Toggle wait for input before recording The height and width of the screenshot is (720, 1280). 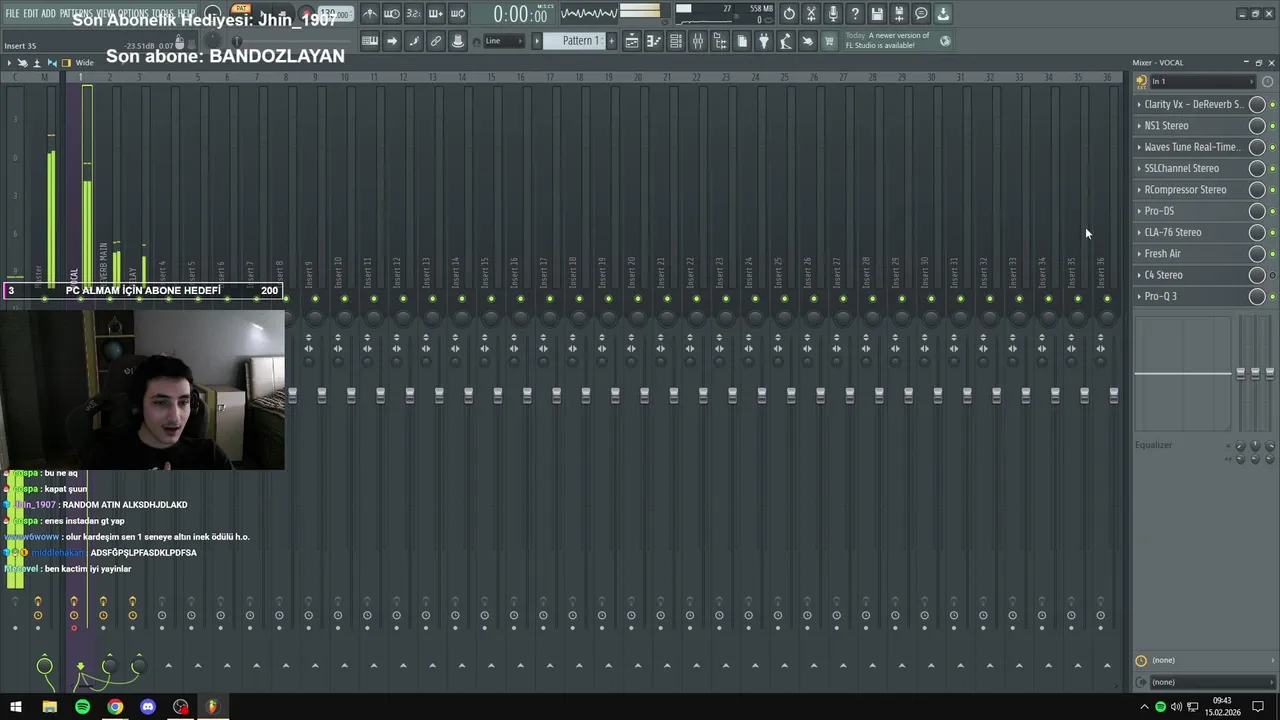pos(392,14)
